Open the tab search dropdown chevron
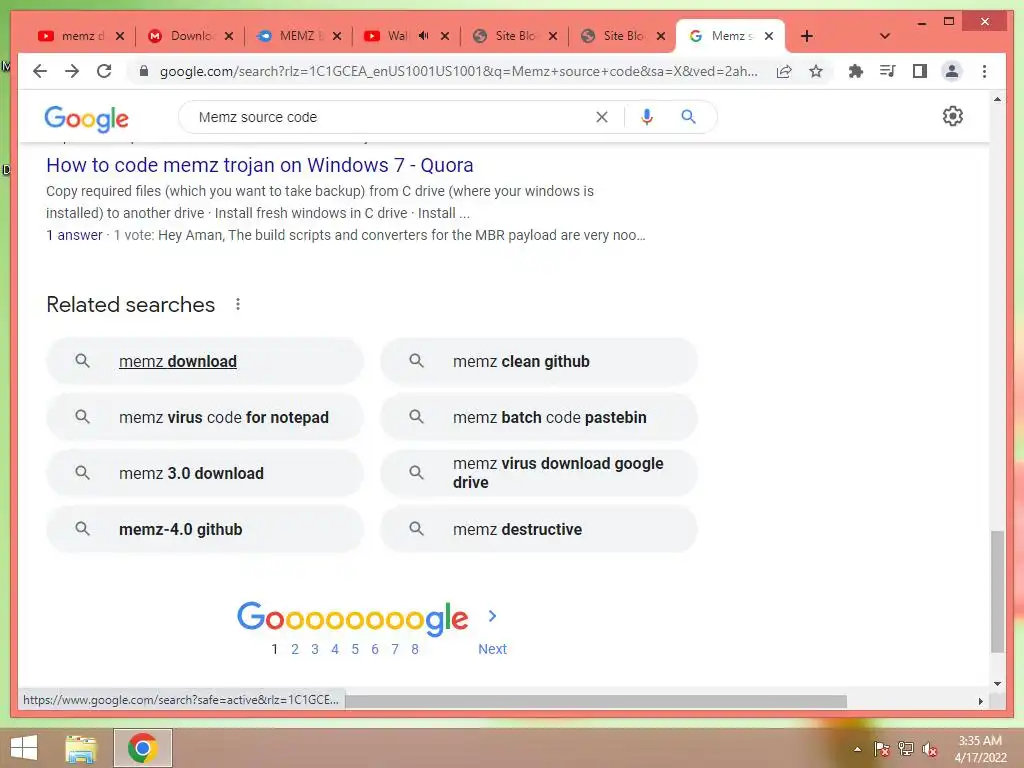This screenshot has width=1024, height=768. coord(885,36)
